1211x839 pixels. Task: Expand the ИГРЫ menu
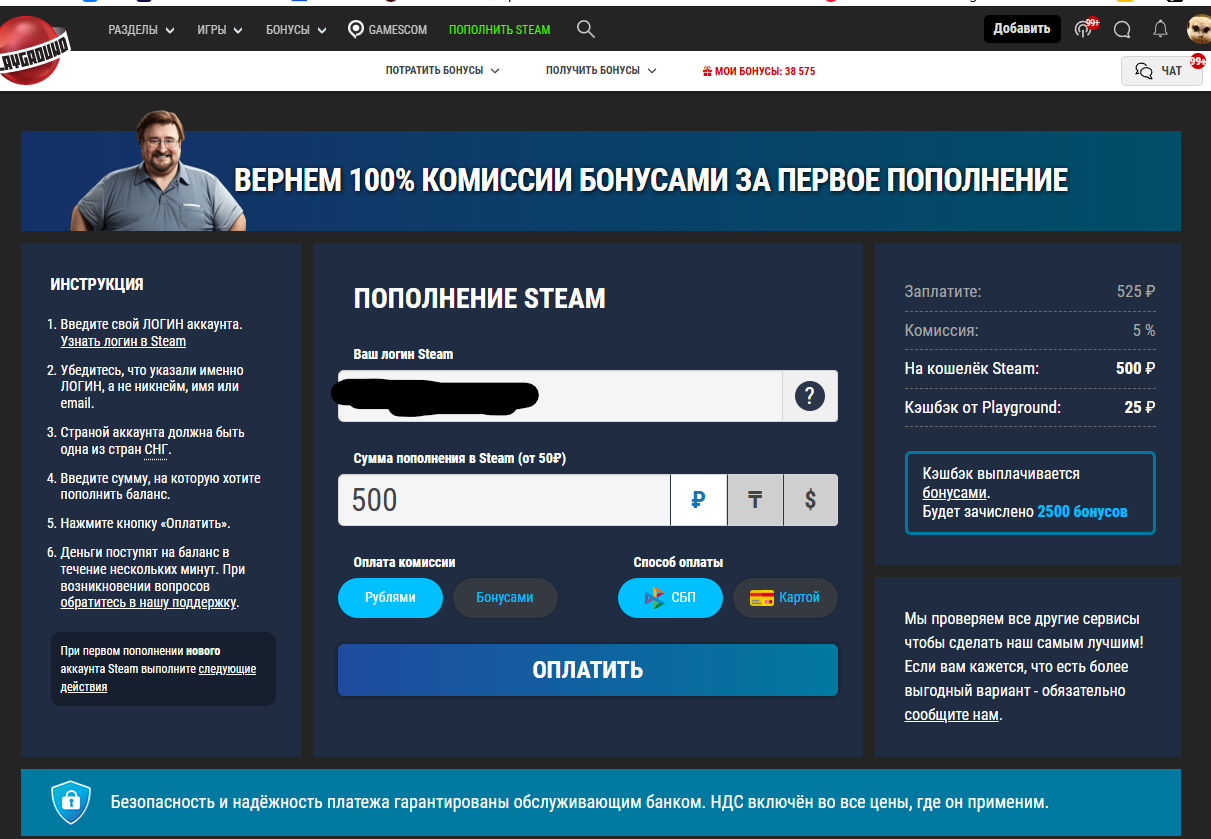point(220,30)
